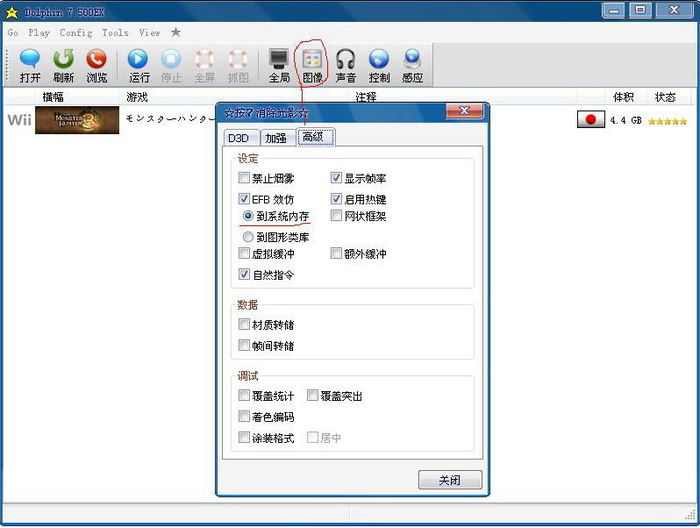
Task: Enable 覆盖突出 checkbox
Action: pyautogui.click(x=312, y=395)
